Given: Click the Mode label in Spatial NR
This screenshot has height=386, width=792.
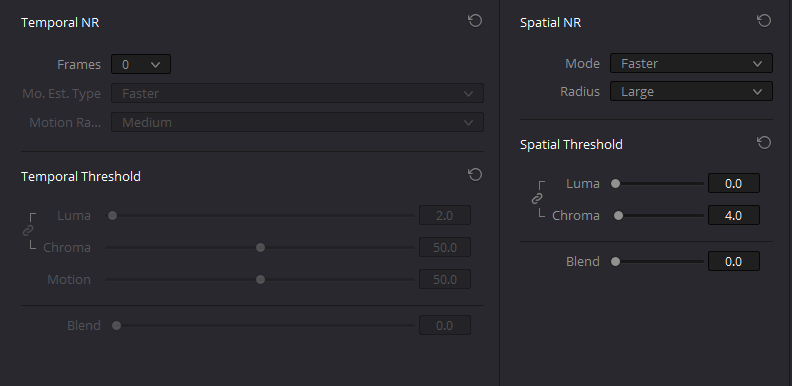Looking at the screenshot, I should tap(582, 64).
